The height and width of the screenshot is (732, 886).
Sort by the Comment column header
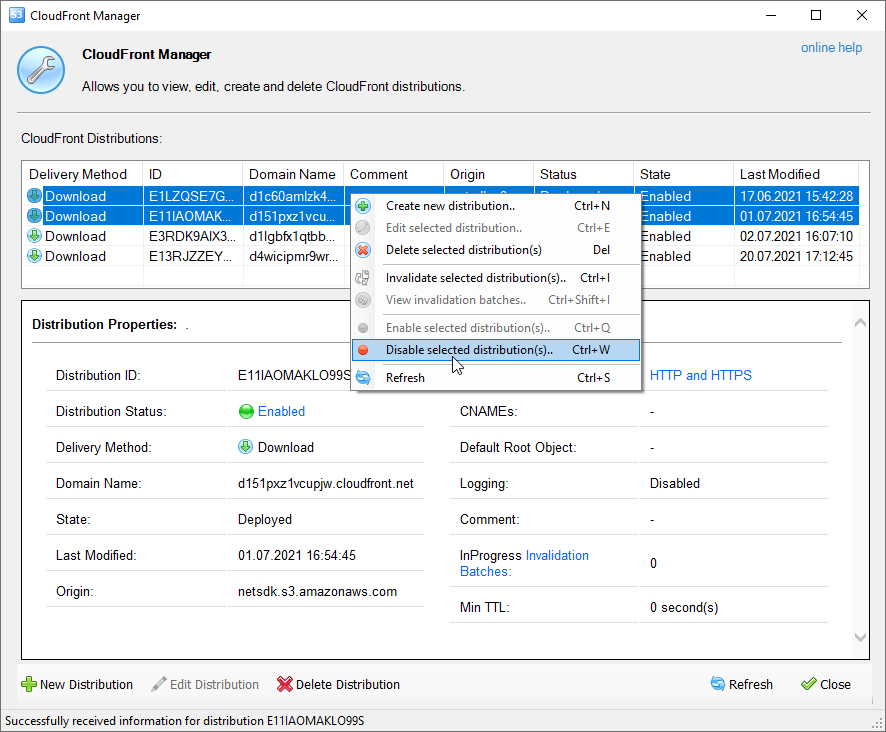393,174
